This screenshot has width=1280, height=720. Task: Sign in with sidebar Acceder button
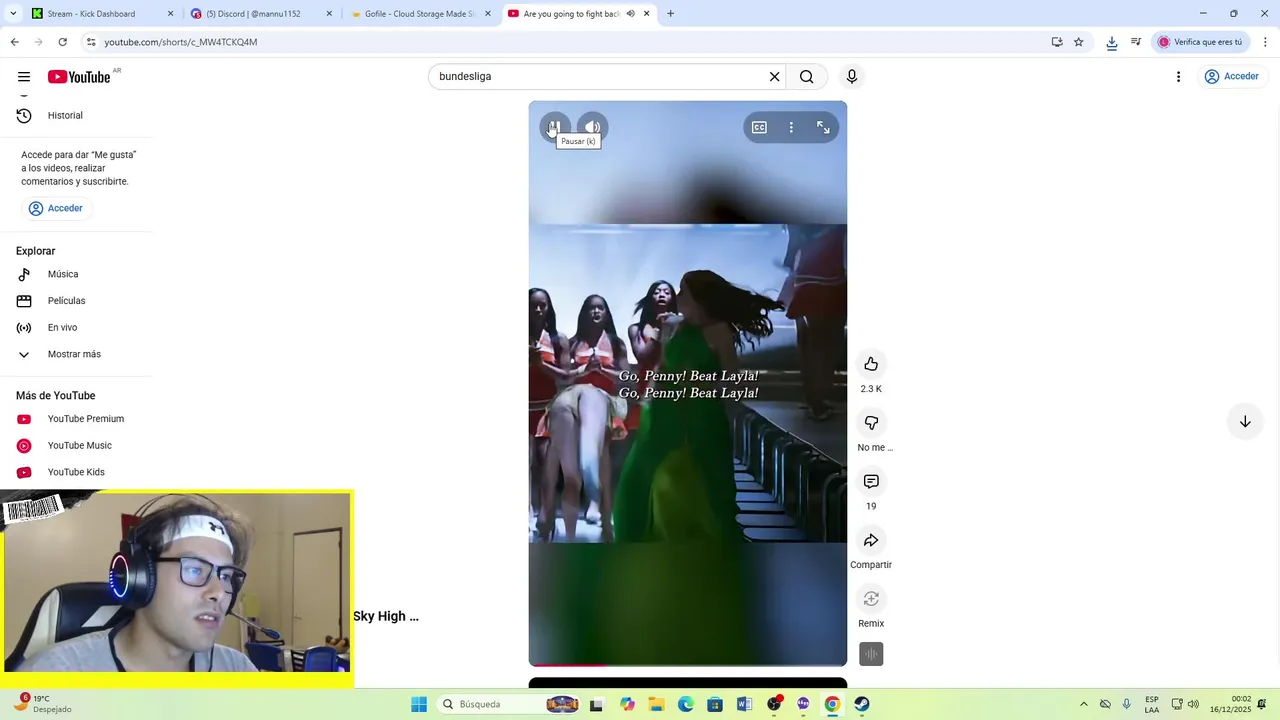click(56, 208)
